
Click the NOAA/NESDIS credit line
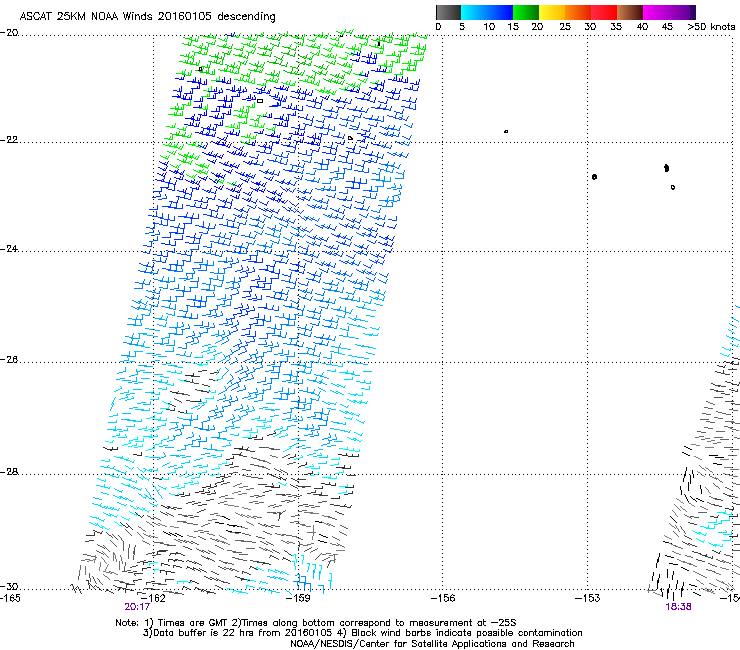coord(432,644)
